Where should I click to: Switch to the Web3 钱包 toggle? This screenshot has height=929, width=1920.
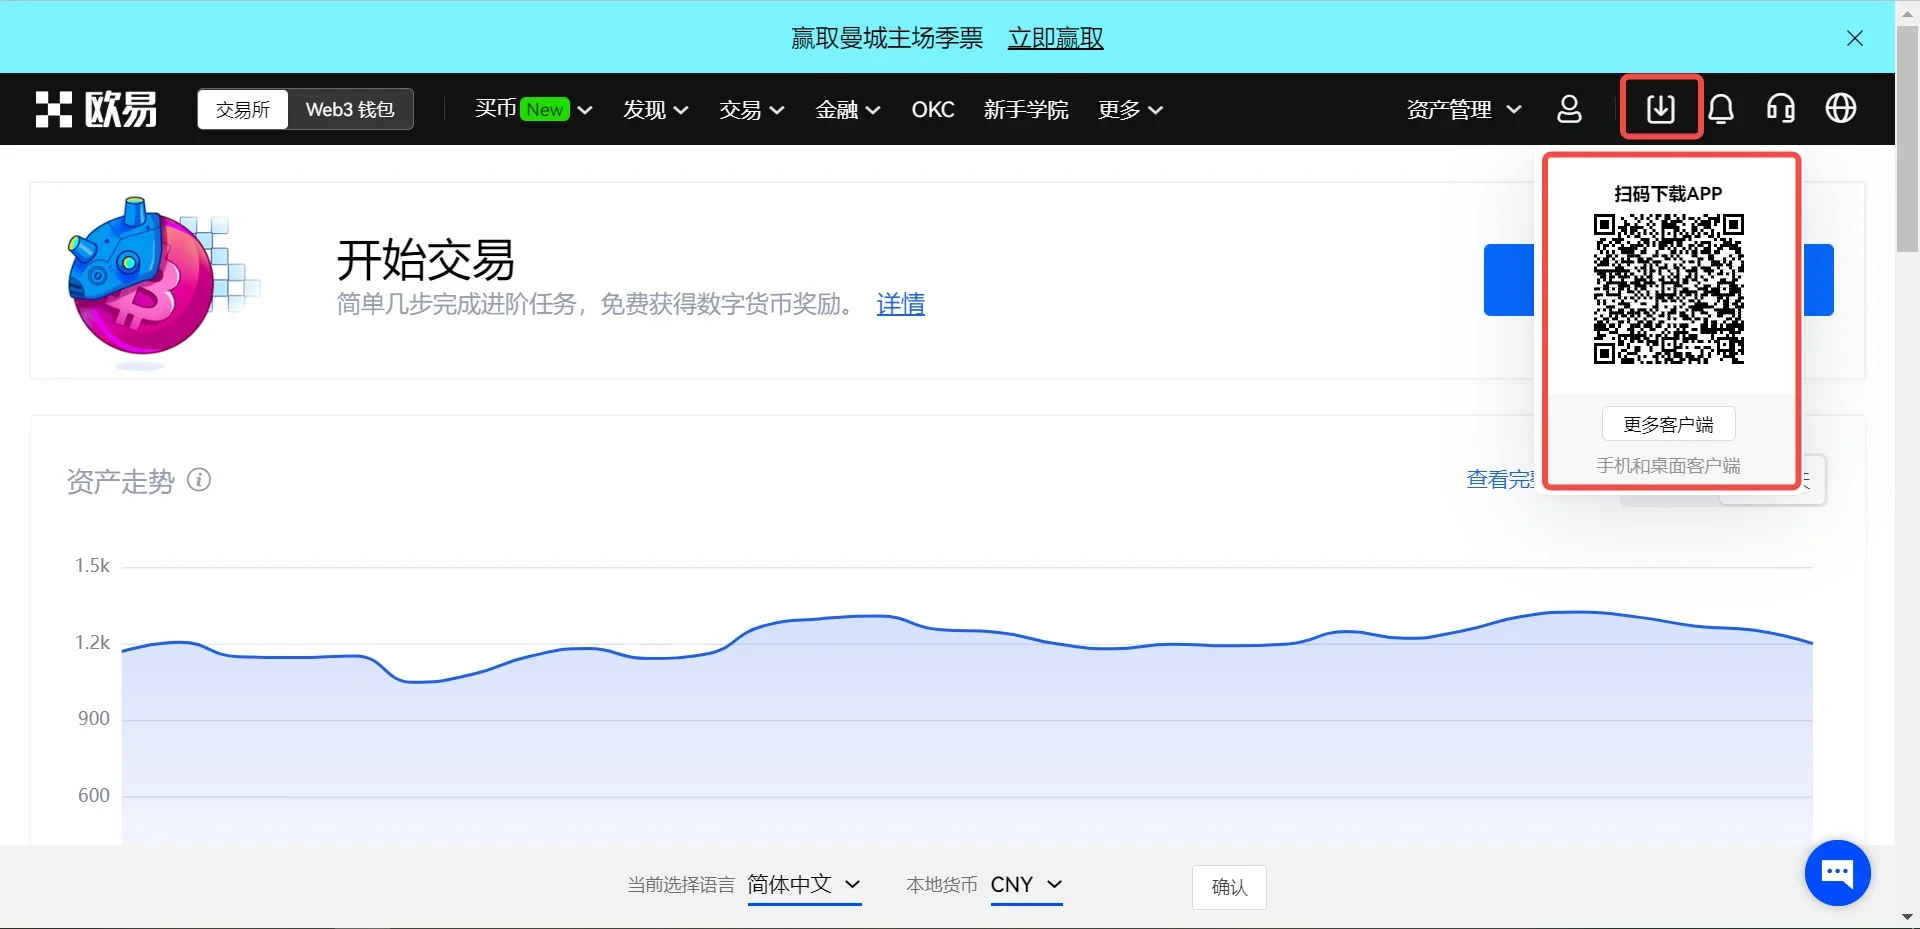[350, 109]
